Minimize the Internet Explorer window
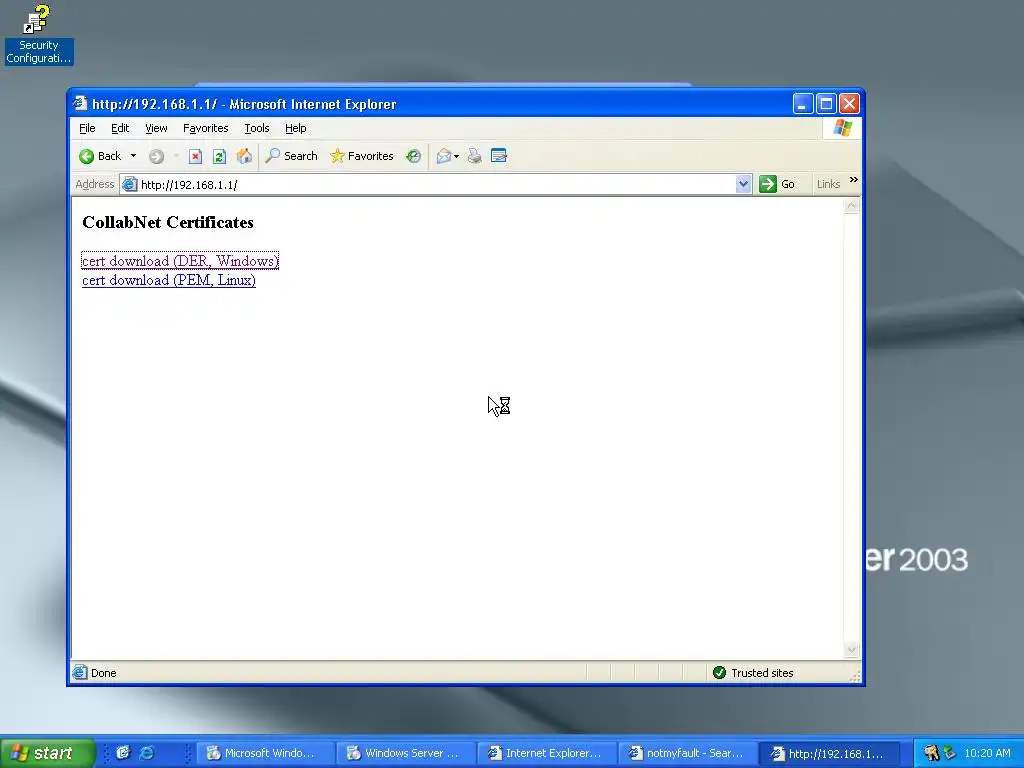The image size is (1024, 768). click(x=803, y=104)
